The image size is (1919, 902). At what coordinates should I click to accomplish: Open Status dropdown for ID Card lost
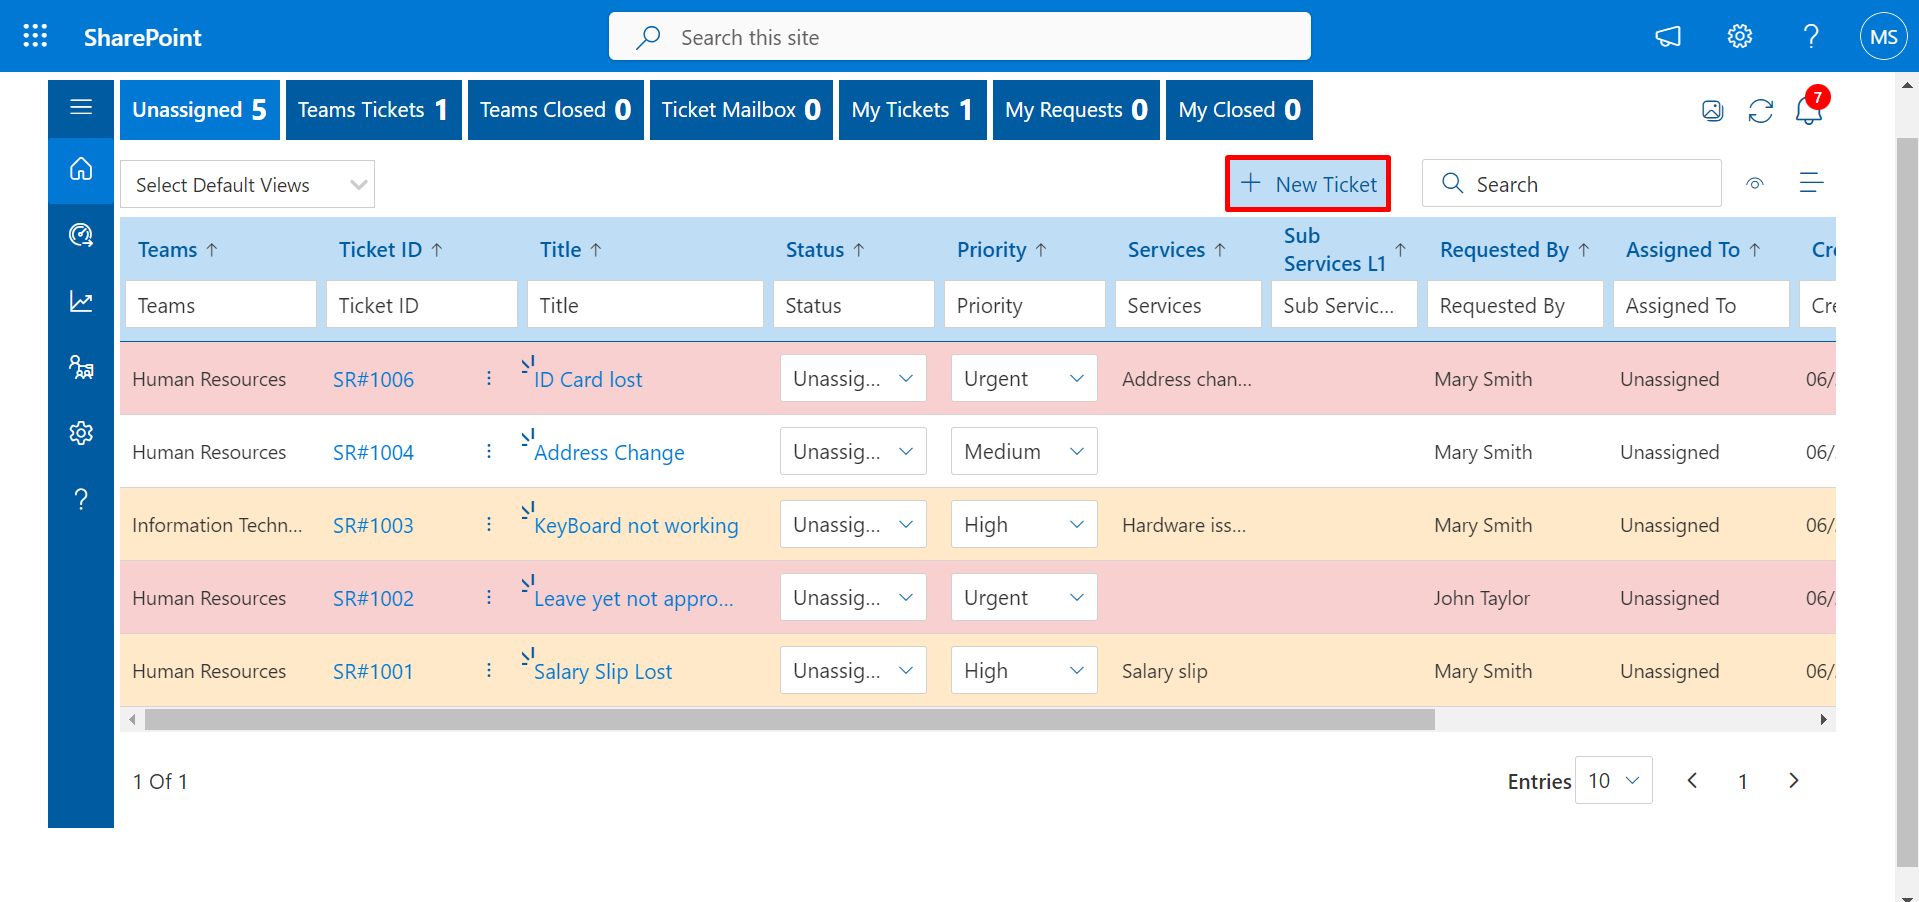pos(853,378)
